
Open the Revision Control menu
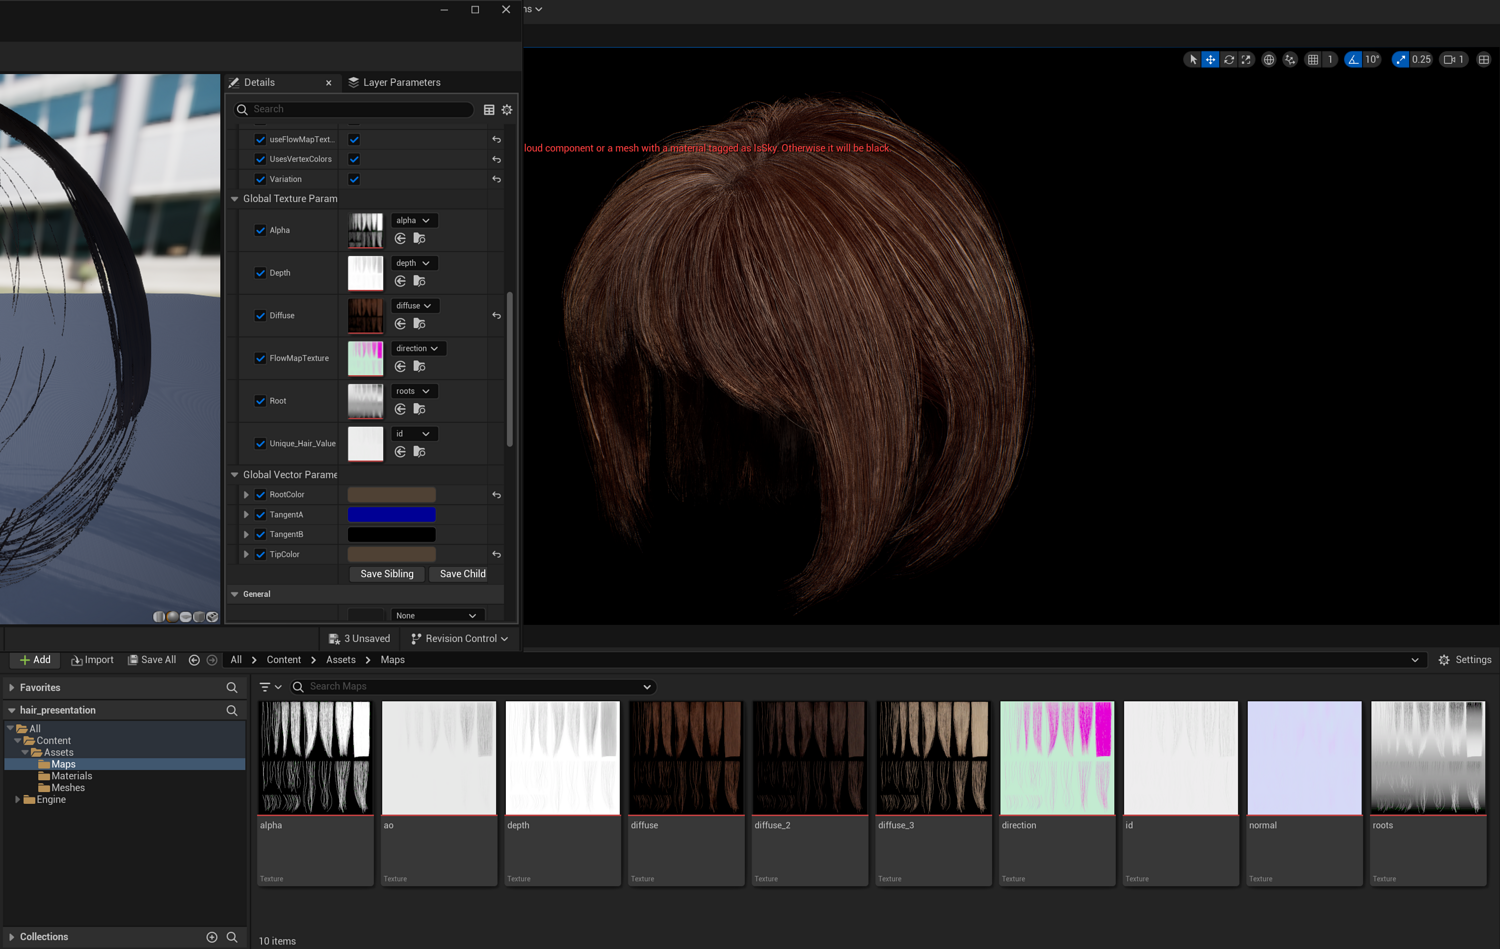[459, 639]
